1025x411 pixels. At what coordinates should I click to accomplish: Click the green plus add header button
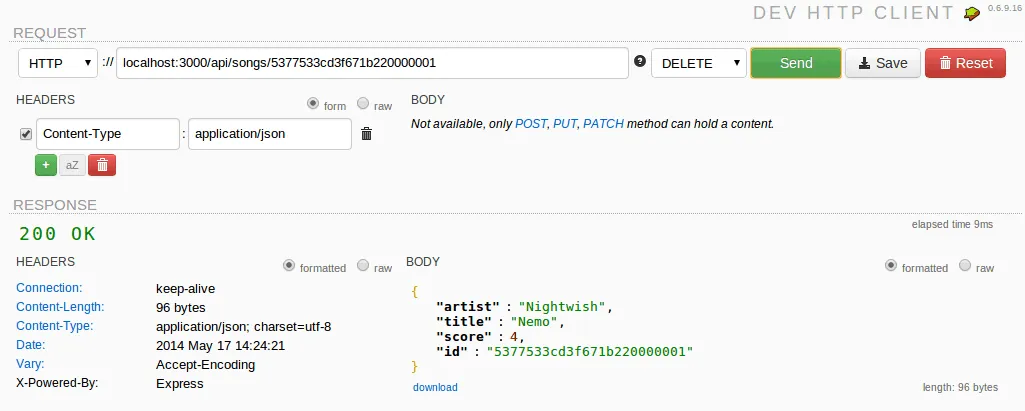pyautogui.click(x=45, y=165)
